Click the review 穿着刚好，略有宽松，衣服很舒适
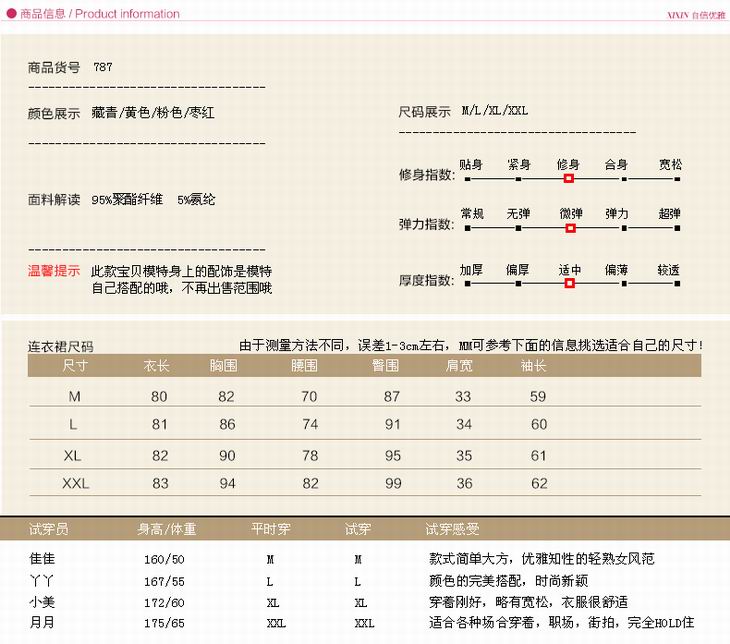 coord(528,602)
